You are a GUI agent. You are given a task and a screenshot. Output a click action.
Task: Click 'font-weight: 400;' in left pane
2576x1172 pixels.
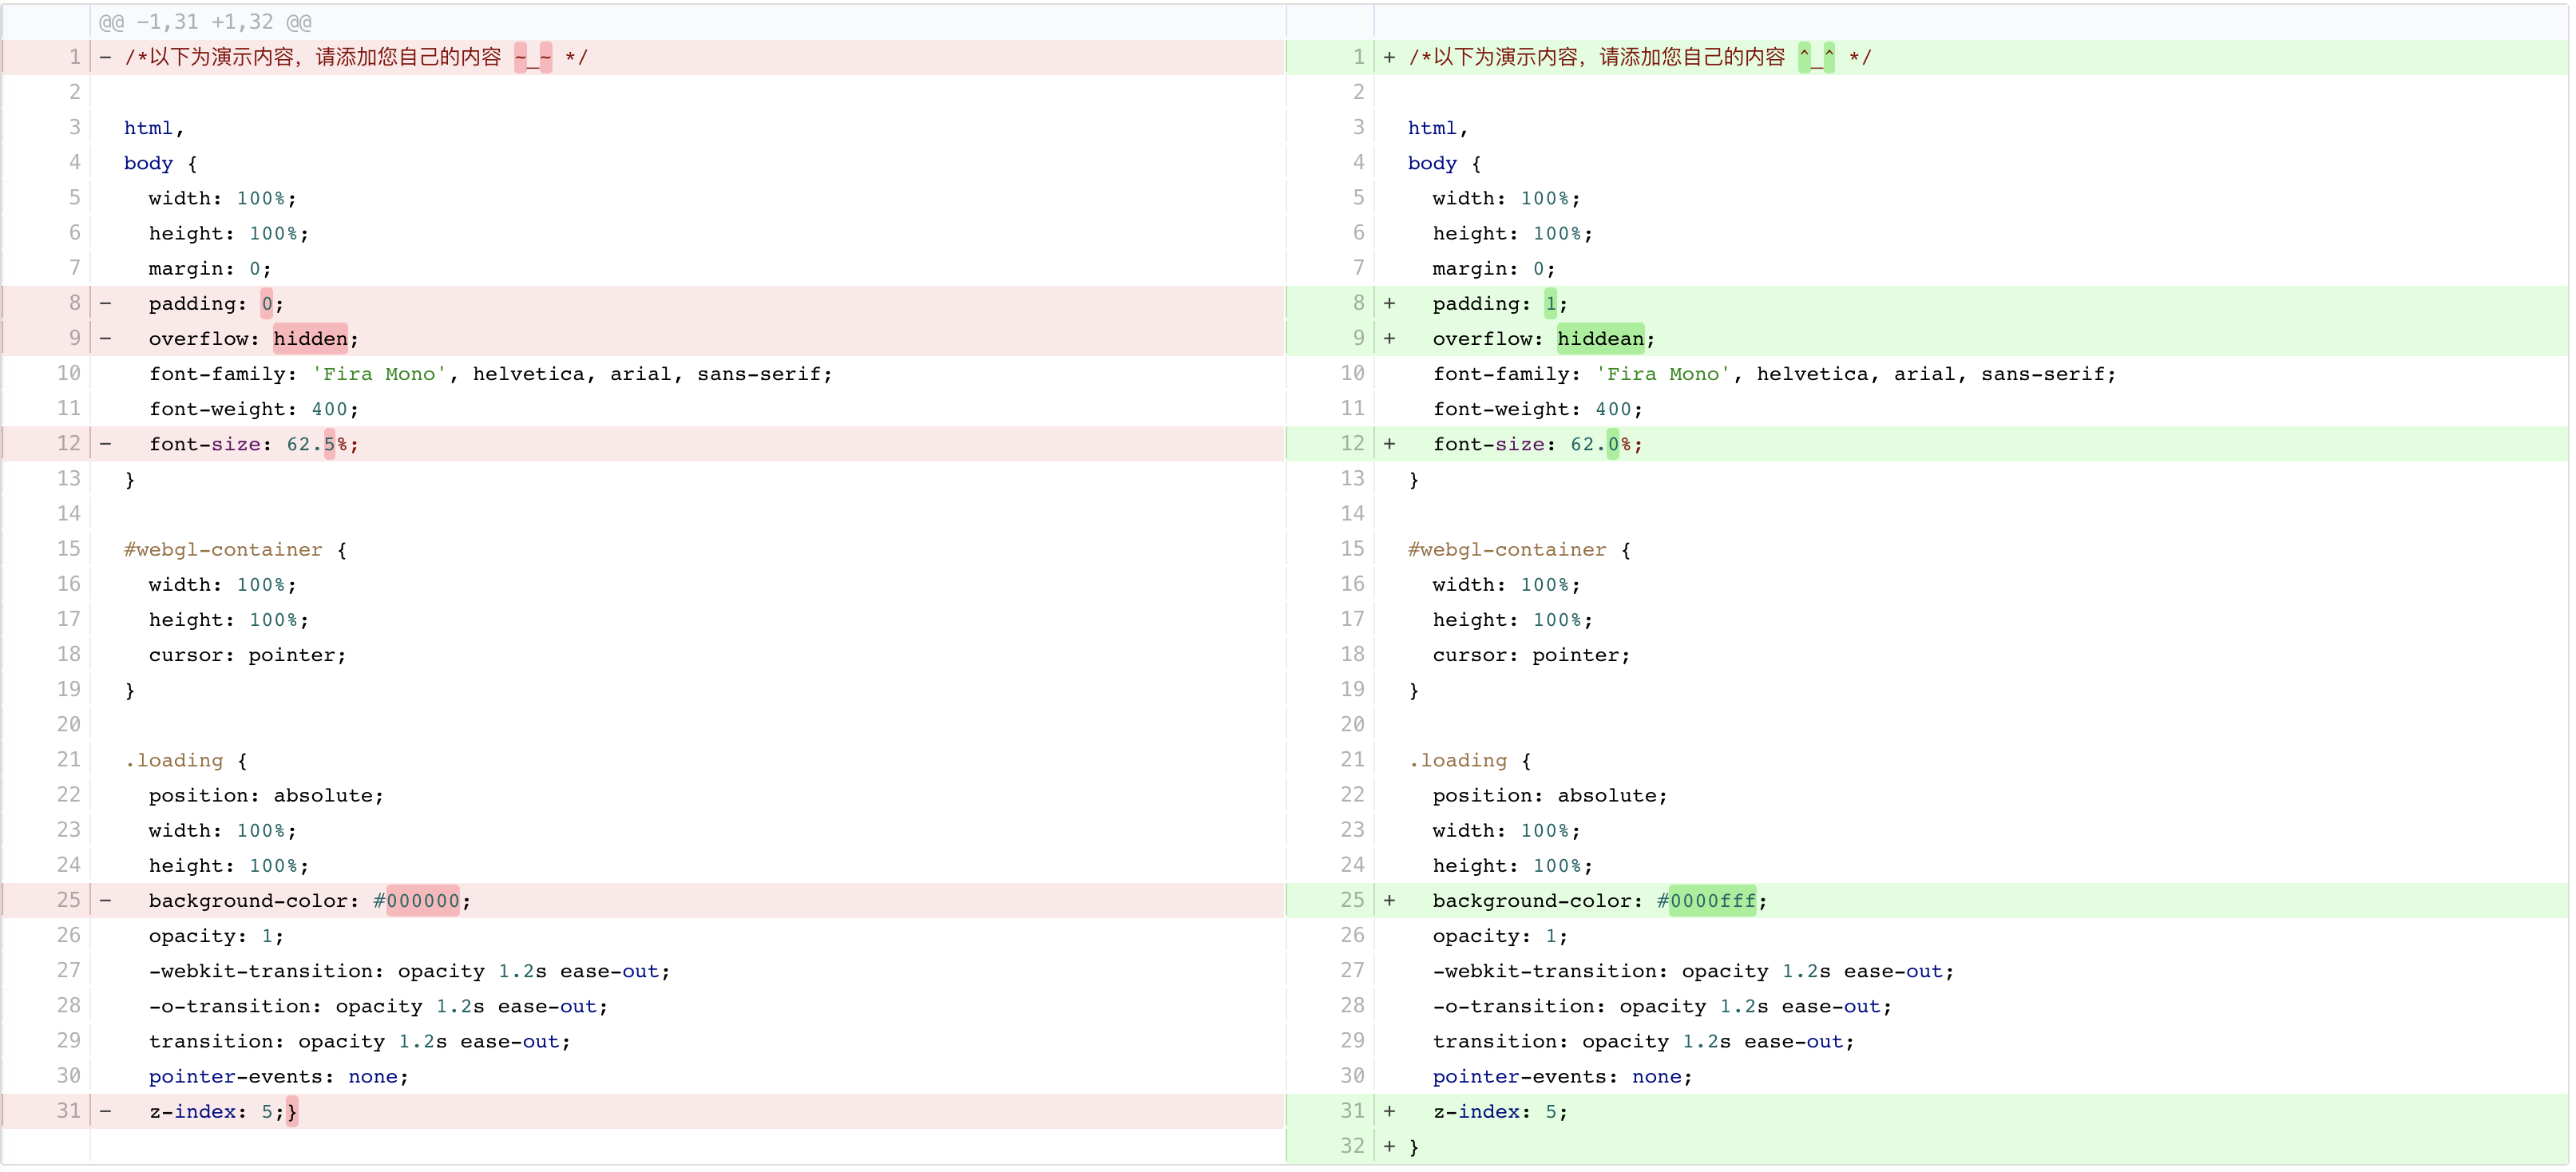pos(254,409)
